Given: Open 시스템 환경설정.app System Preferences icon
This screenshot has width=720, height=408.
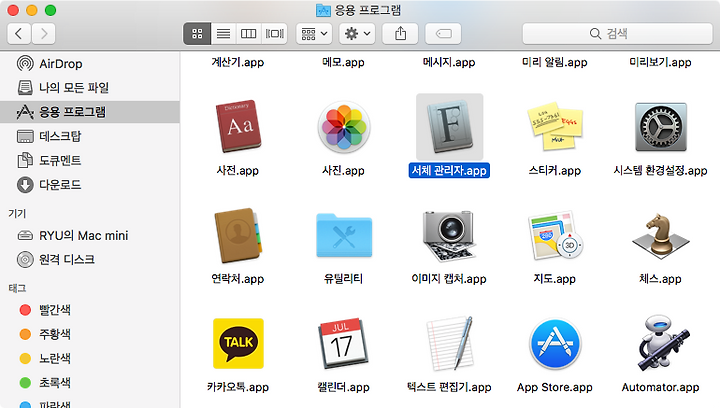Looking at the screenshot, I should [x=661, y=127].
